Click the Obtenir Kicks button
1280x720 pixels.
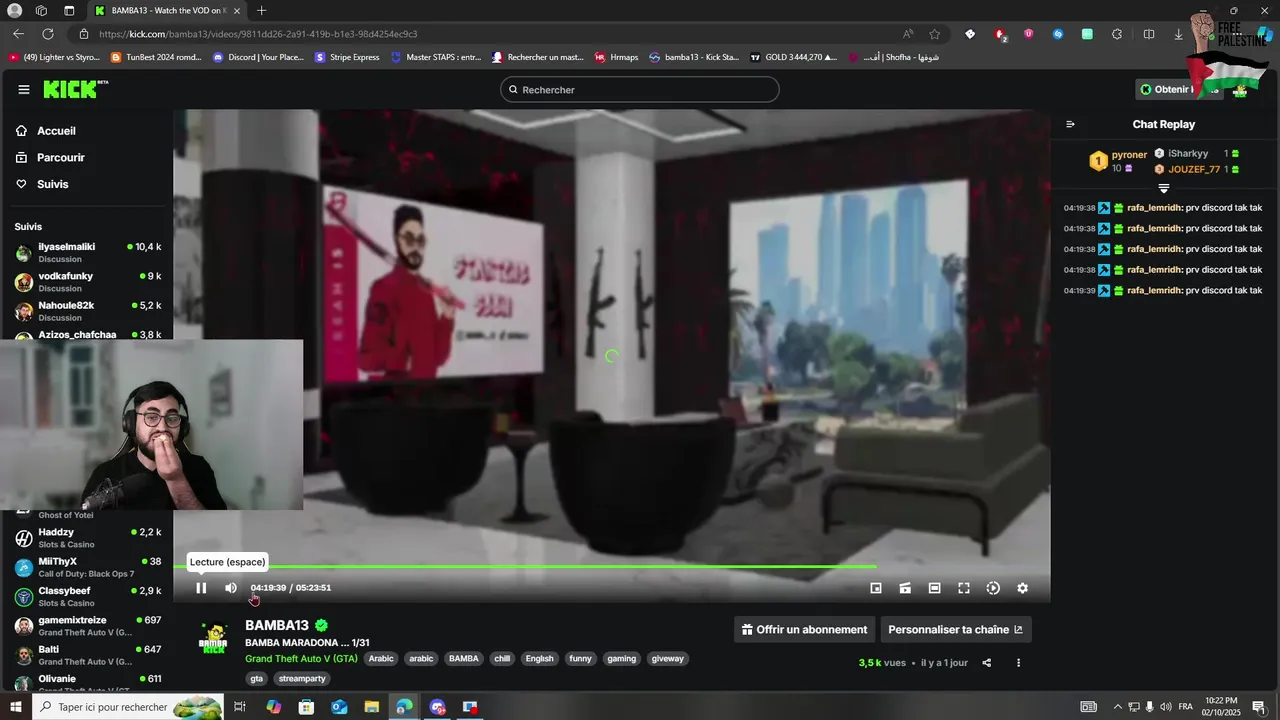[1178, 89]
